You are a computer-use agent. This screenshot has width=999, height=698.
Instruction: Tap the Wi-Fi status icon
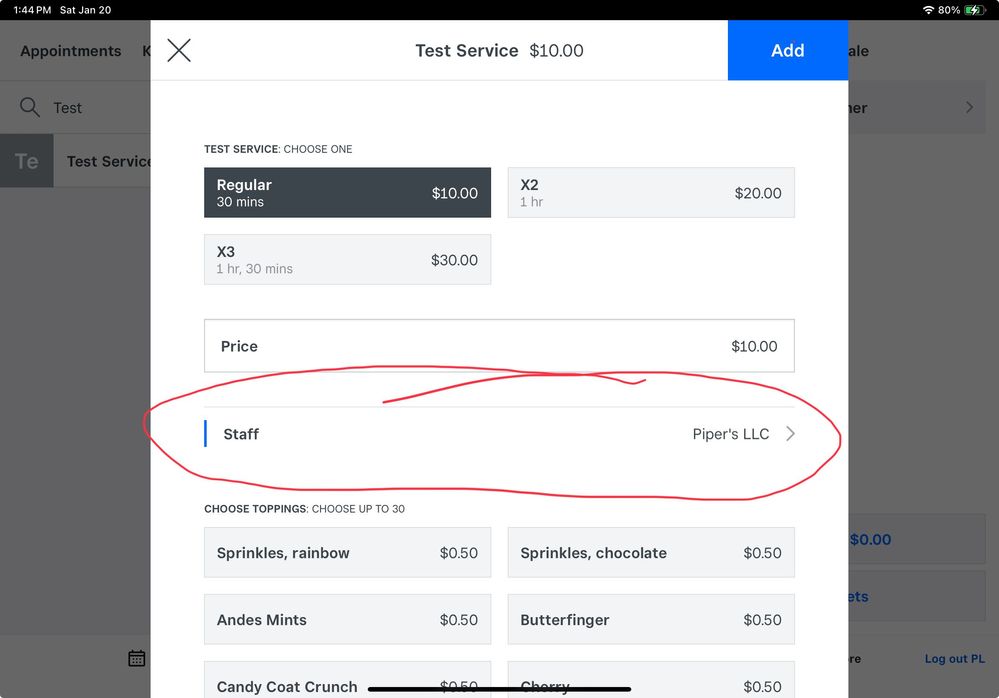tap(928, 10)
